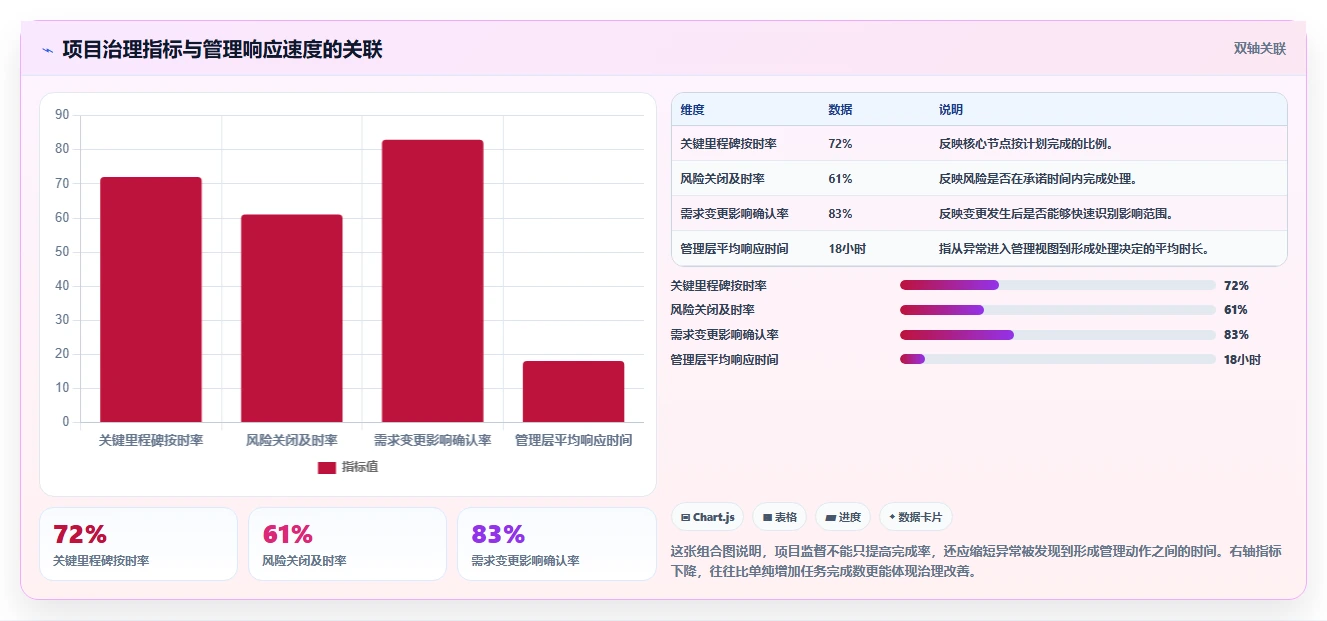1327x621 pixels.
Task: Click the 管理层平均响应时间 progress bar
Action: coord(1058,359)
